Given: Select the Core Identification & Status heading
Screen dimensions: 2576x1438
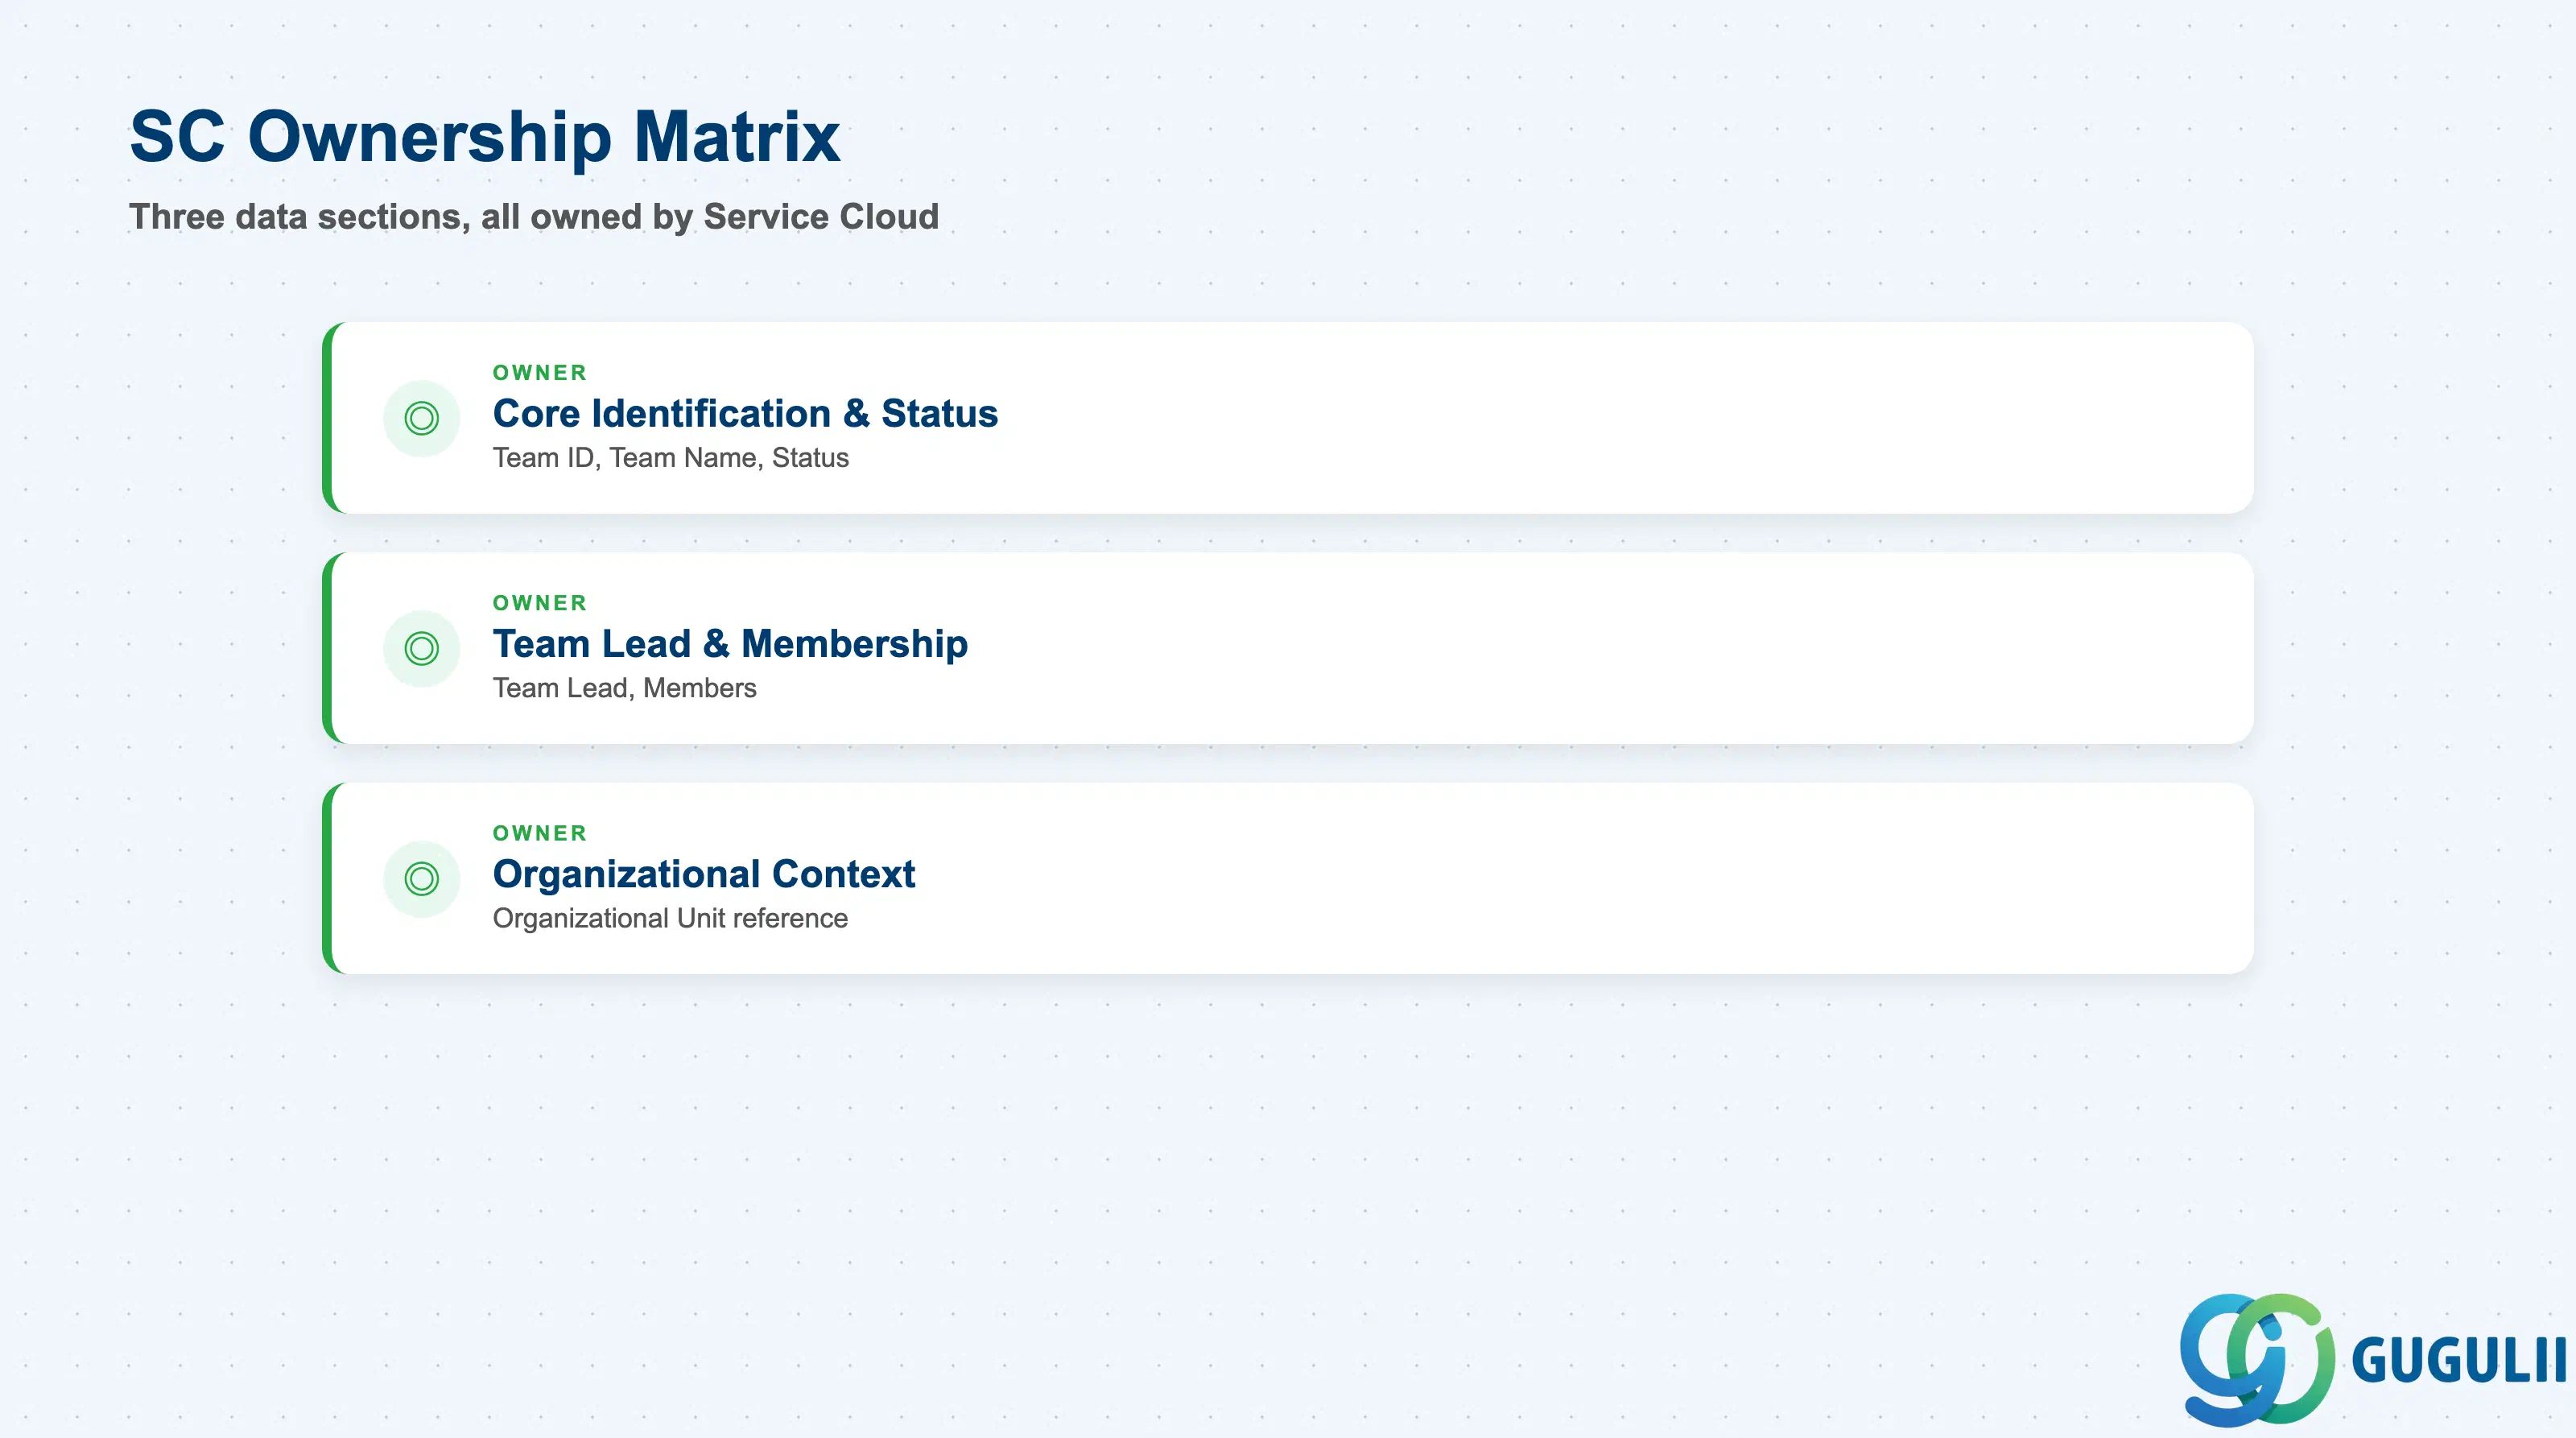Looking at the screenshot, I should click(x=745, y=413).
